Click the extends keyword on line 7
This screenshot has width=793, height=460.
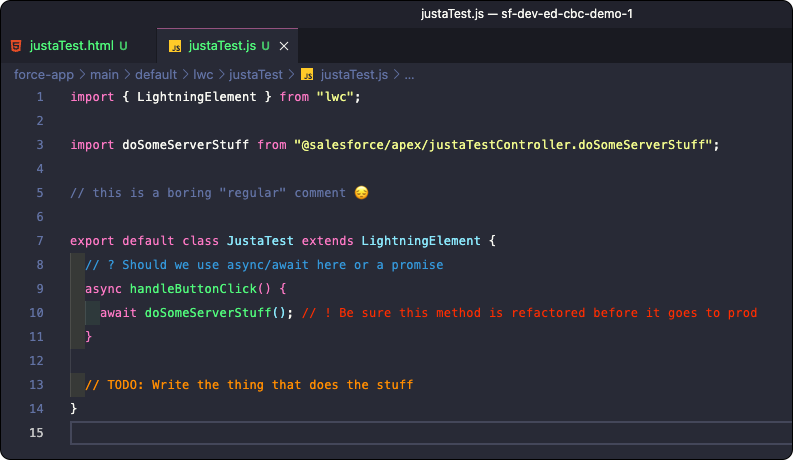[327, 241]
